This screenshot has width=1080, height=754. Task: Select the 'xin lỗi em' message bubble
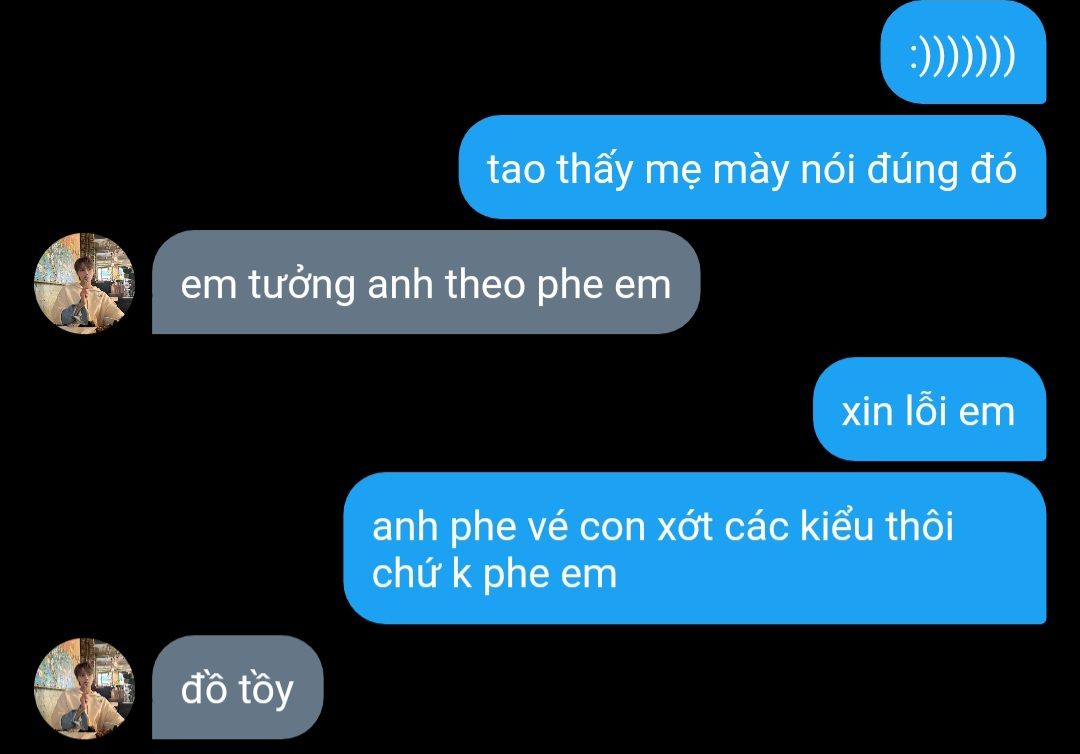pyautogui.click(x=929, y=410)
